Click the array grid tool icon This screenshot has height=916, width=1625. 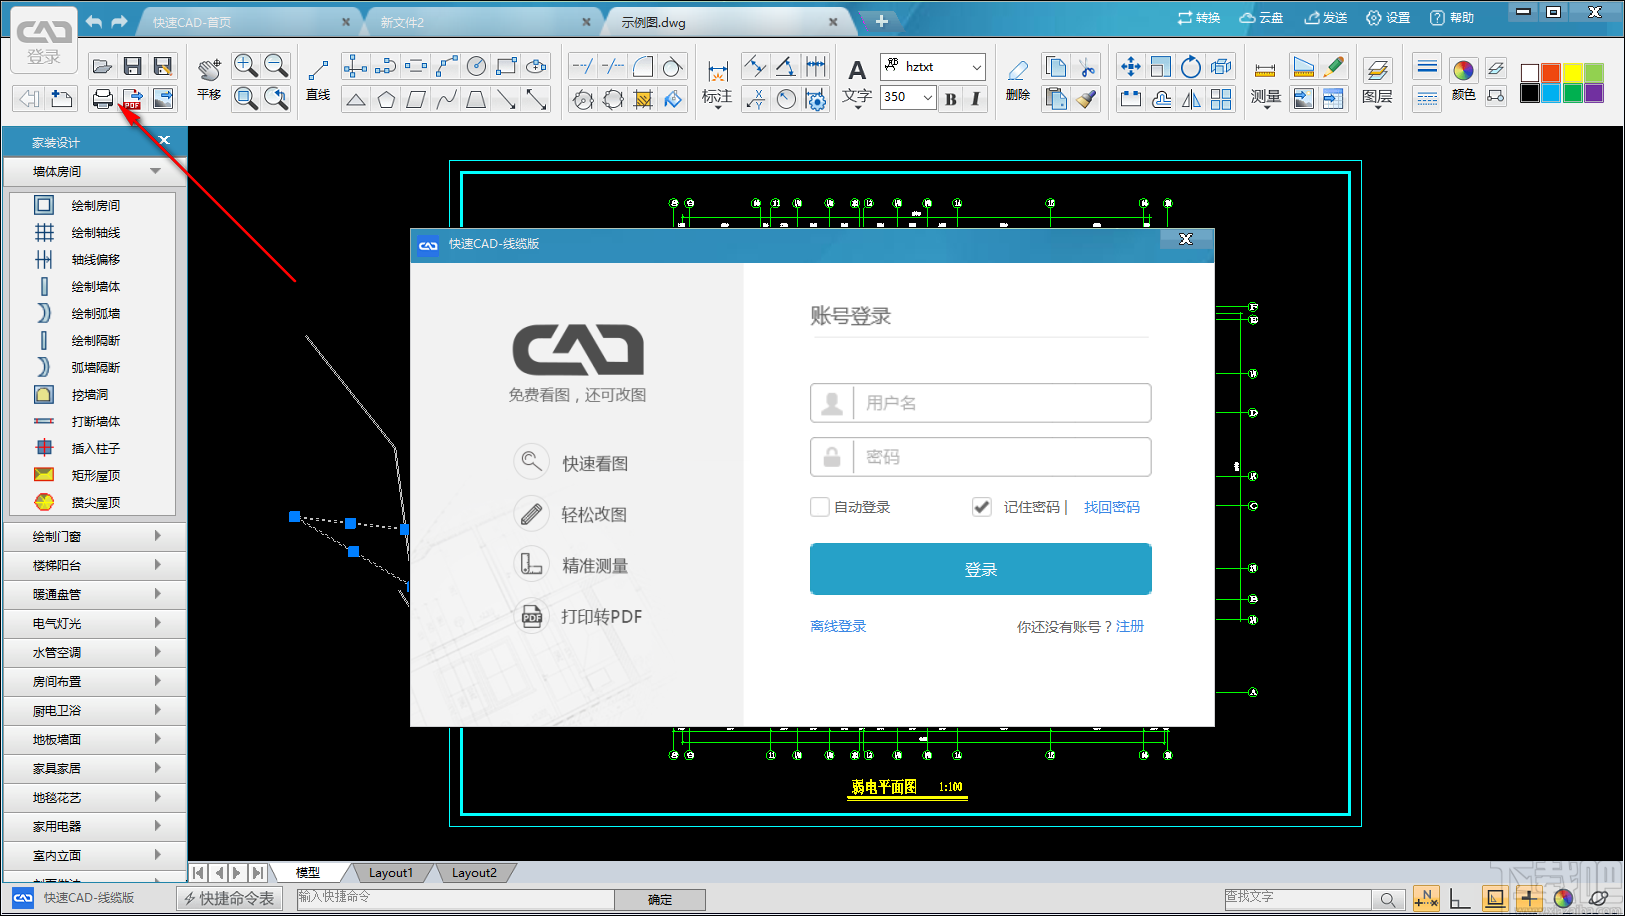point(1221,98)
